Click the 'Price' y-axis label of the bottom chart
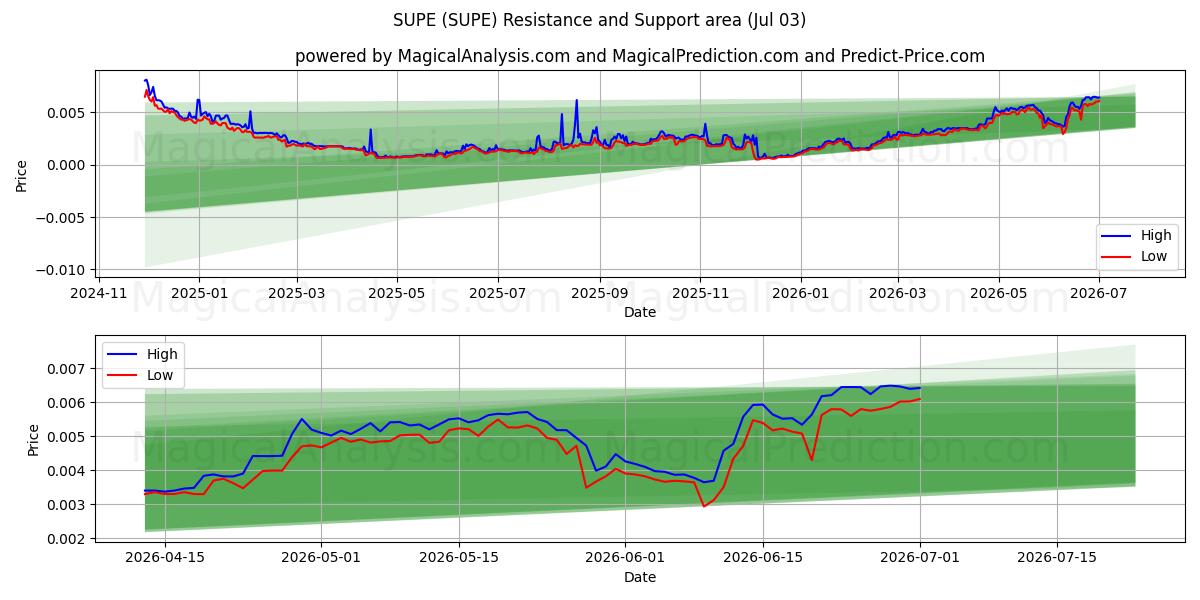Screen dimensions: 1200x600 click(x=33, y=440)
